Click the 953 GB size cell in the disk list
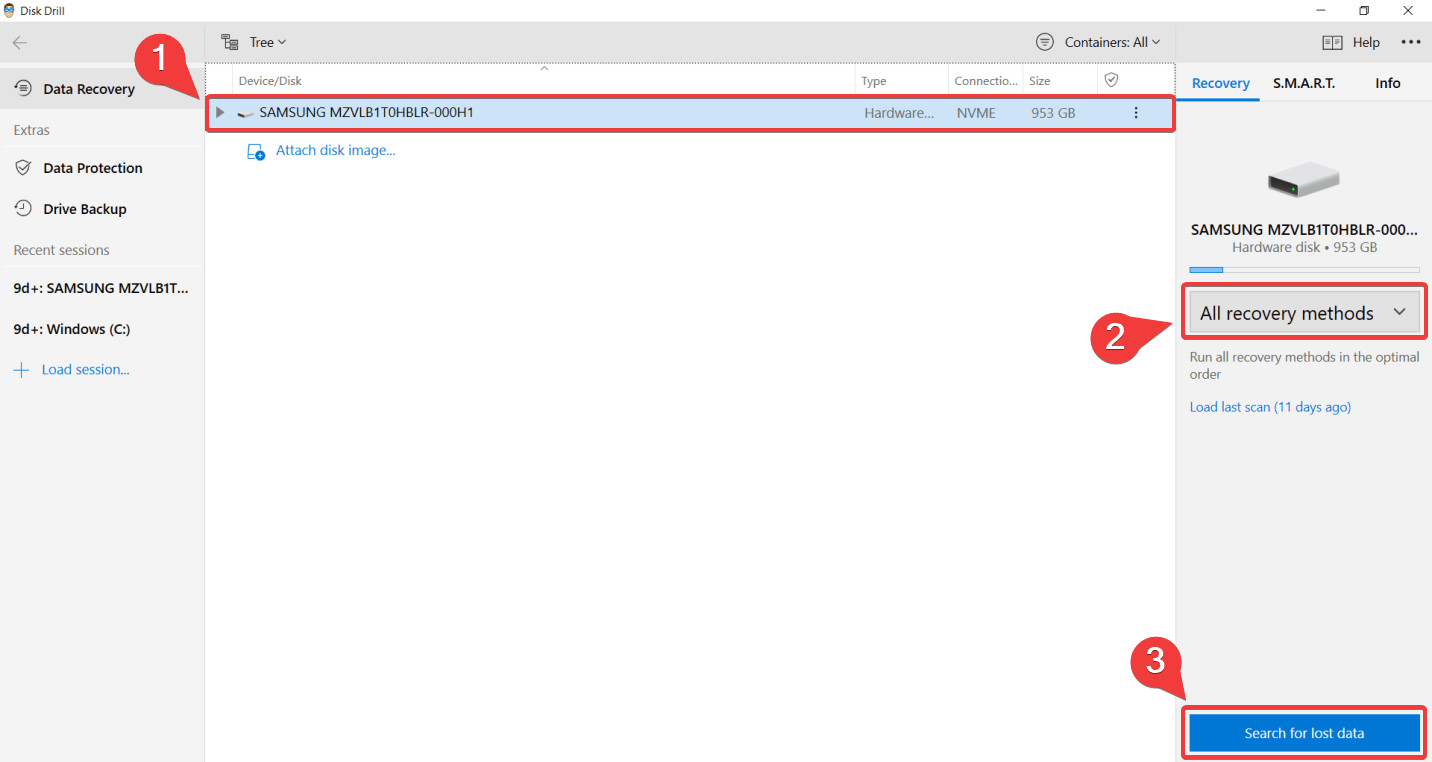The width and height of the screenshot is (1432, 762). click(1053, 113)
